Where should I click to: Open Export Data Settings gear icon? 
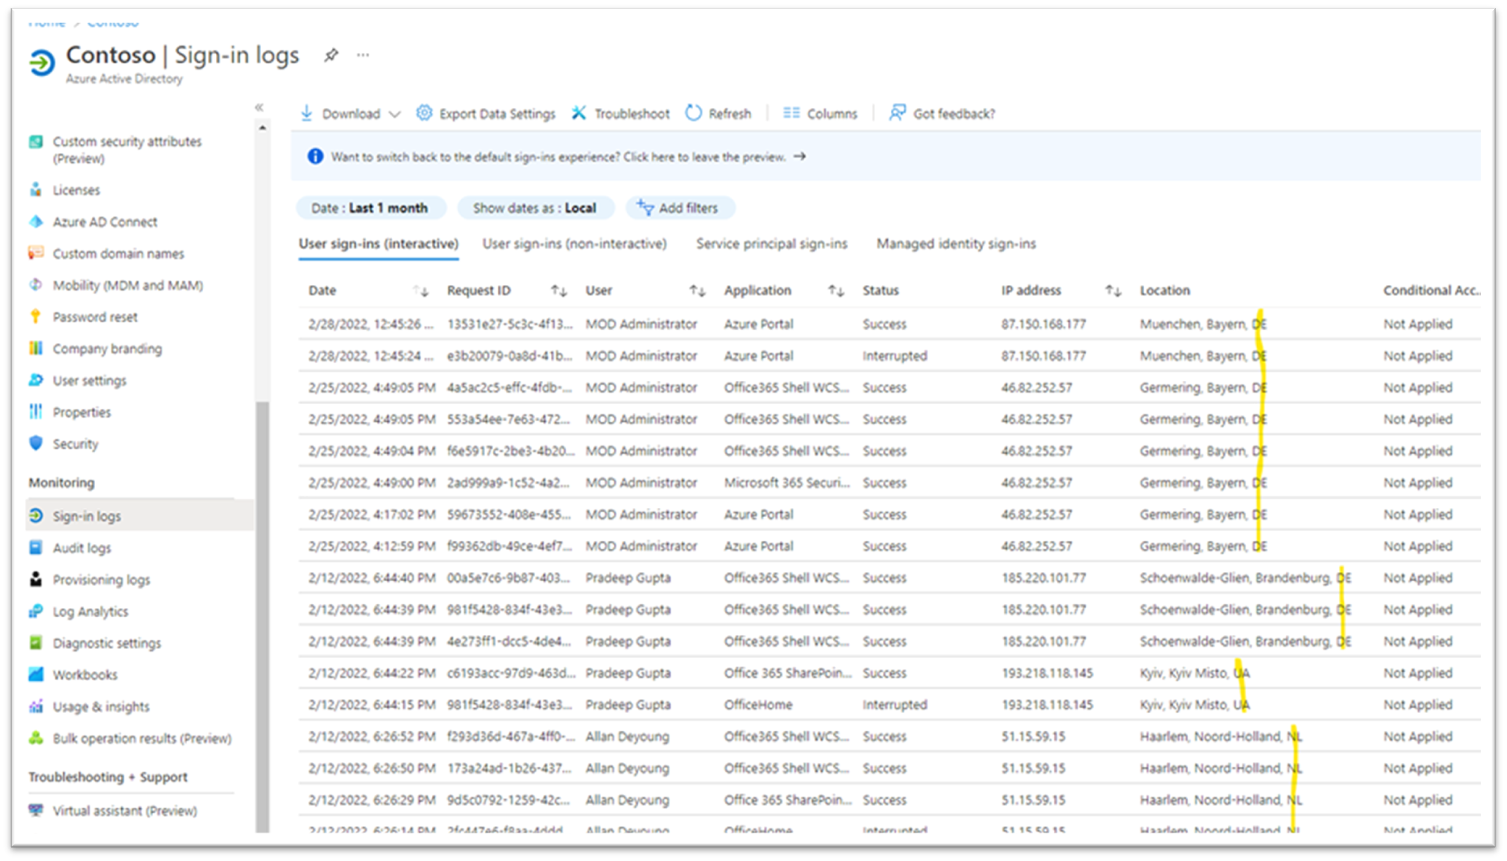click(424, 114)
